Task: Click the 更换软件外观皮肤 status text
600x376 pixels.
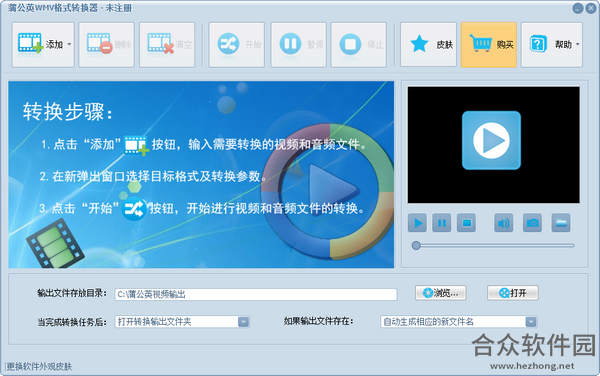Action: [39, 366]
